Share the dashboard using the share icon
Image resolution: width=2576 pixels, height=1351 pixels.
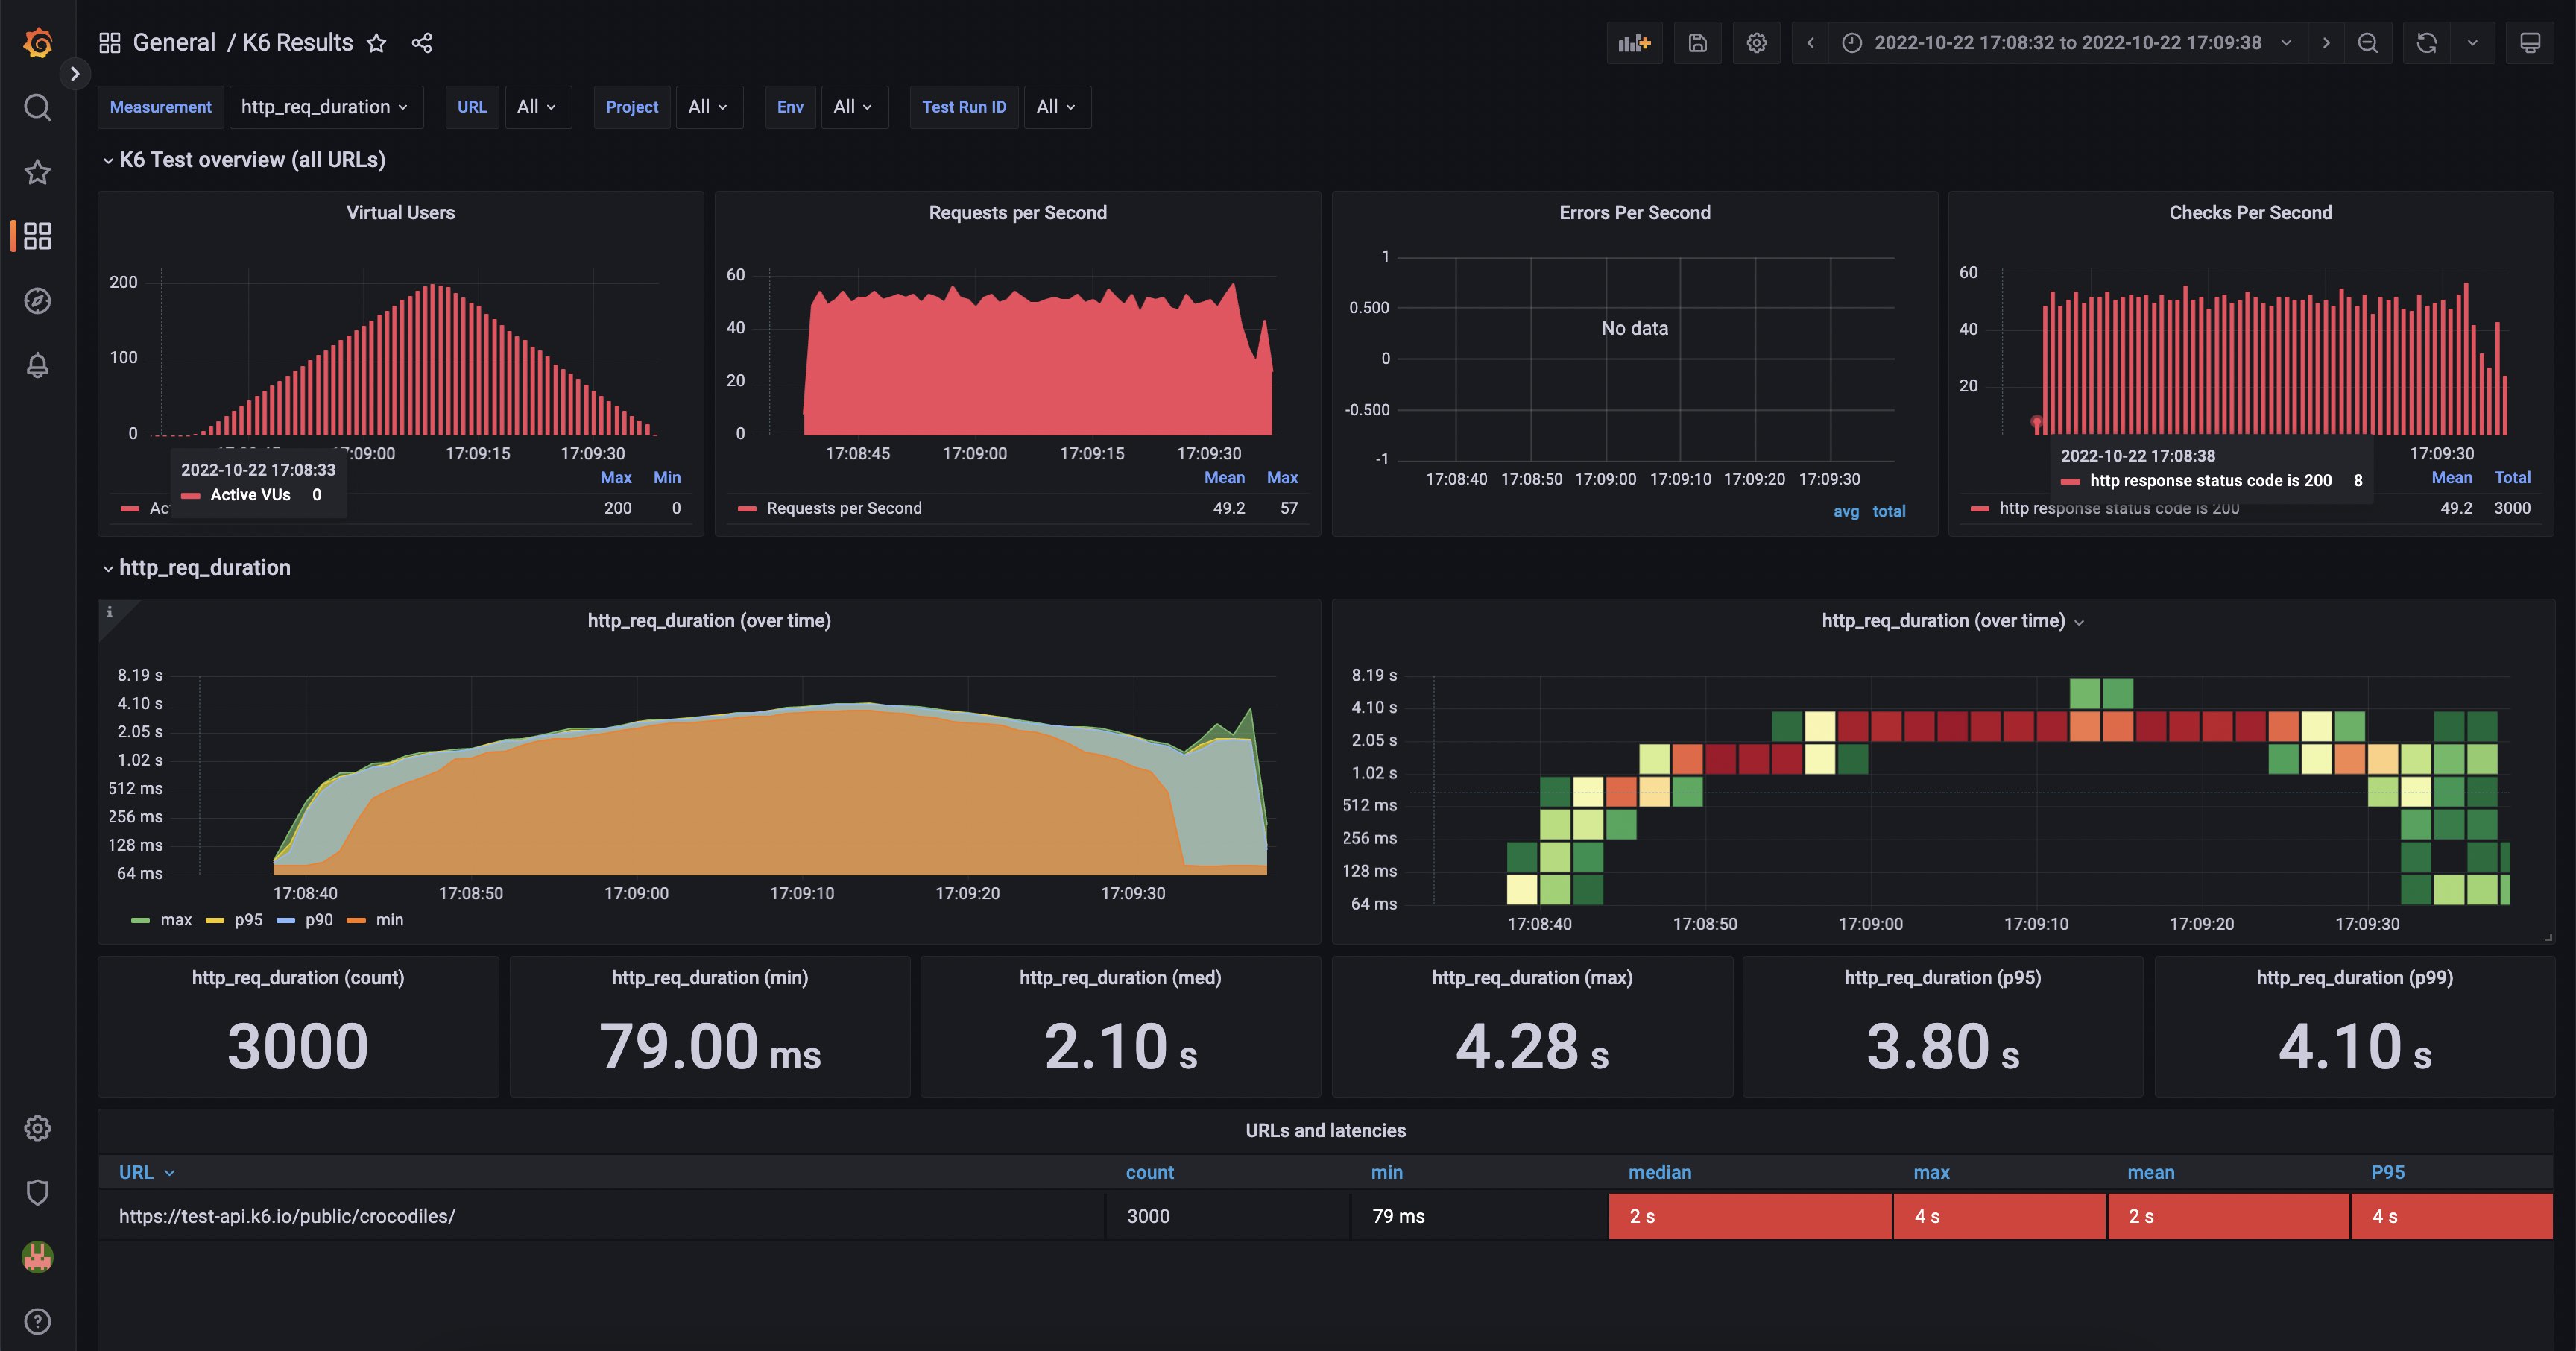click(x=422, y=43)
